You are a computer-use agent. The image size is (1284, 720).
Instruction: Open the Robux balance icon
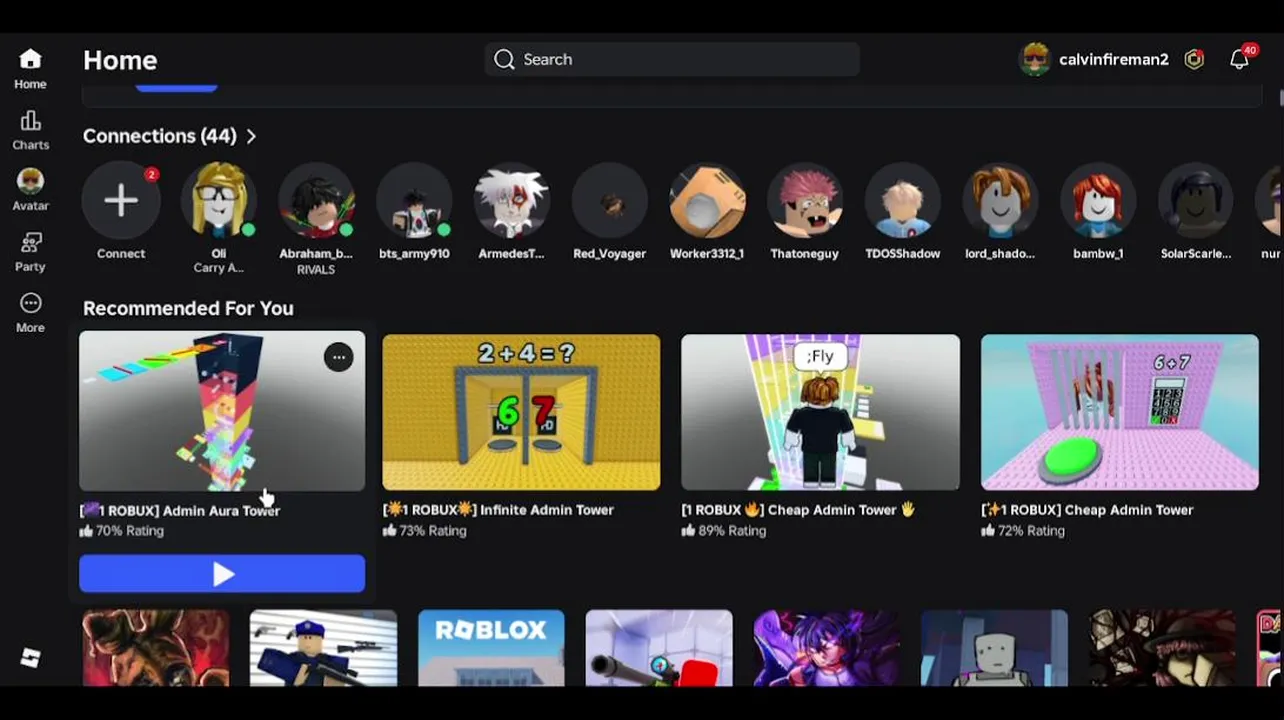(x=1194, y=59)
